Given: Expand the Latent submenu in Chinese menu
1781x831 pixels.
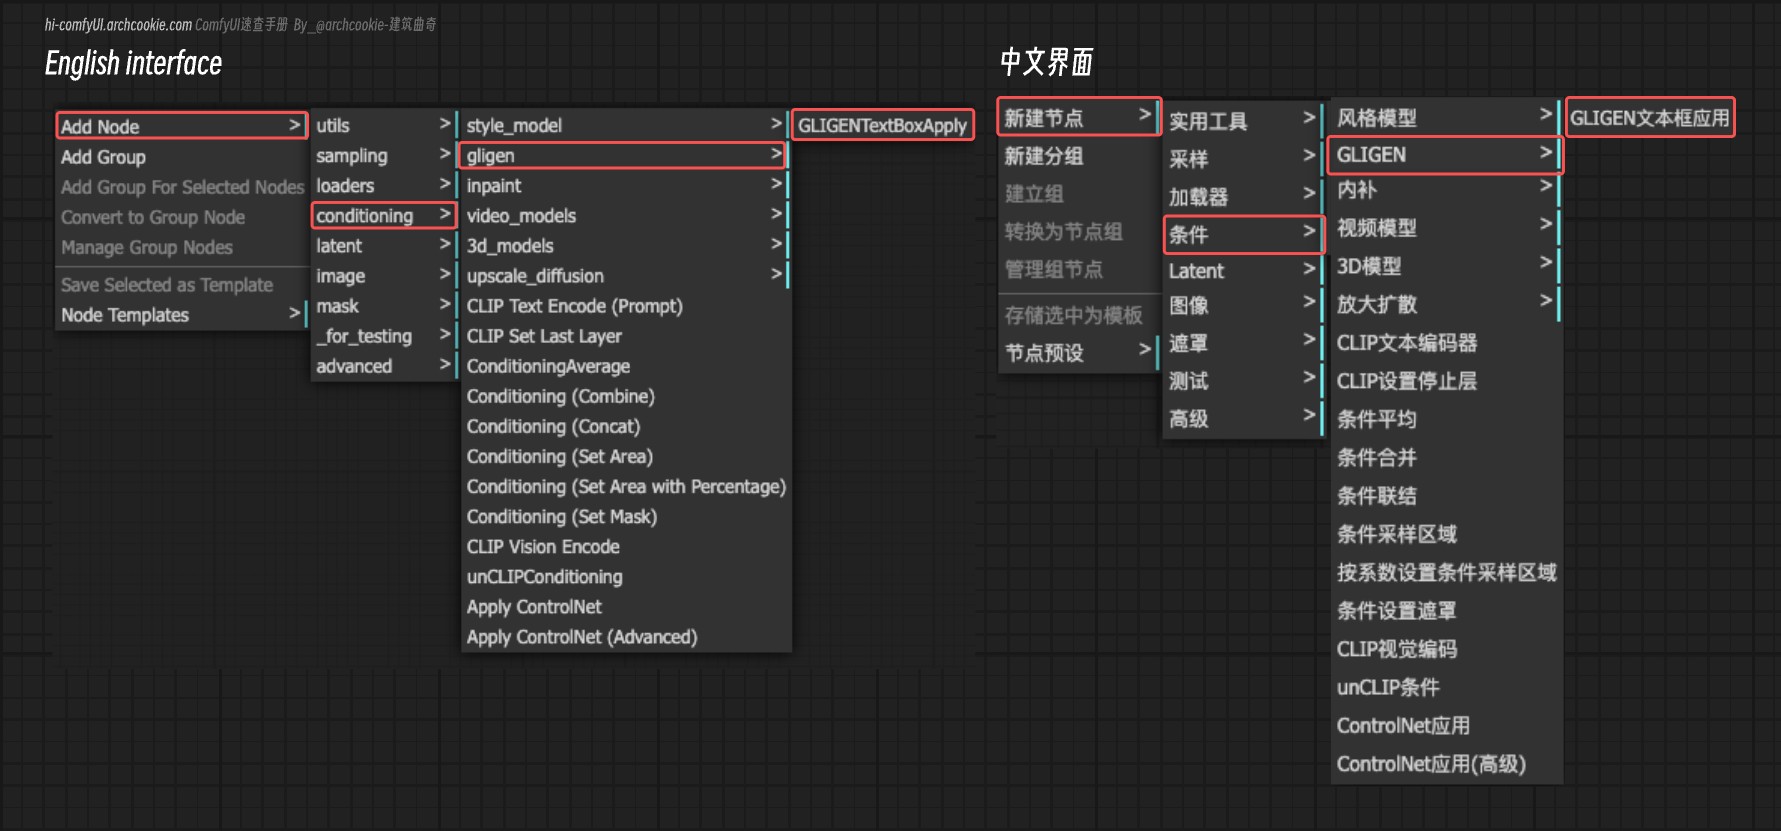Looking at the screenshot, I should tap(1243, 270).
